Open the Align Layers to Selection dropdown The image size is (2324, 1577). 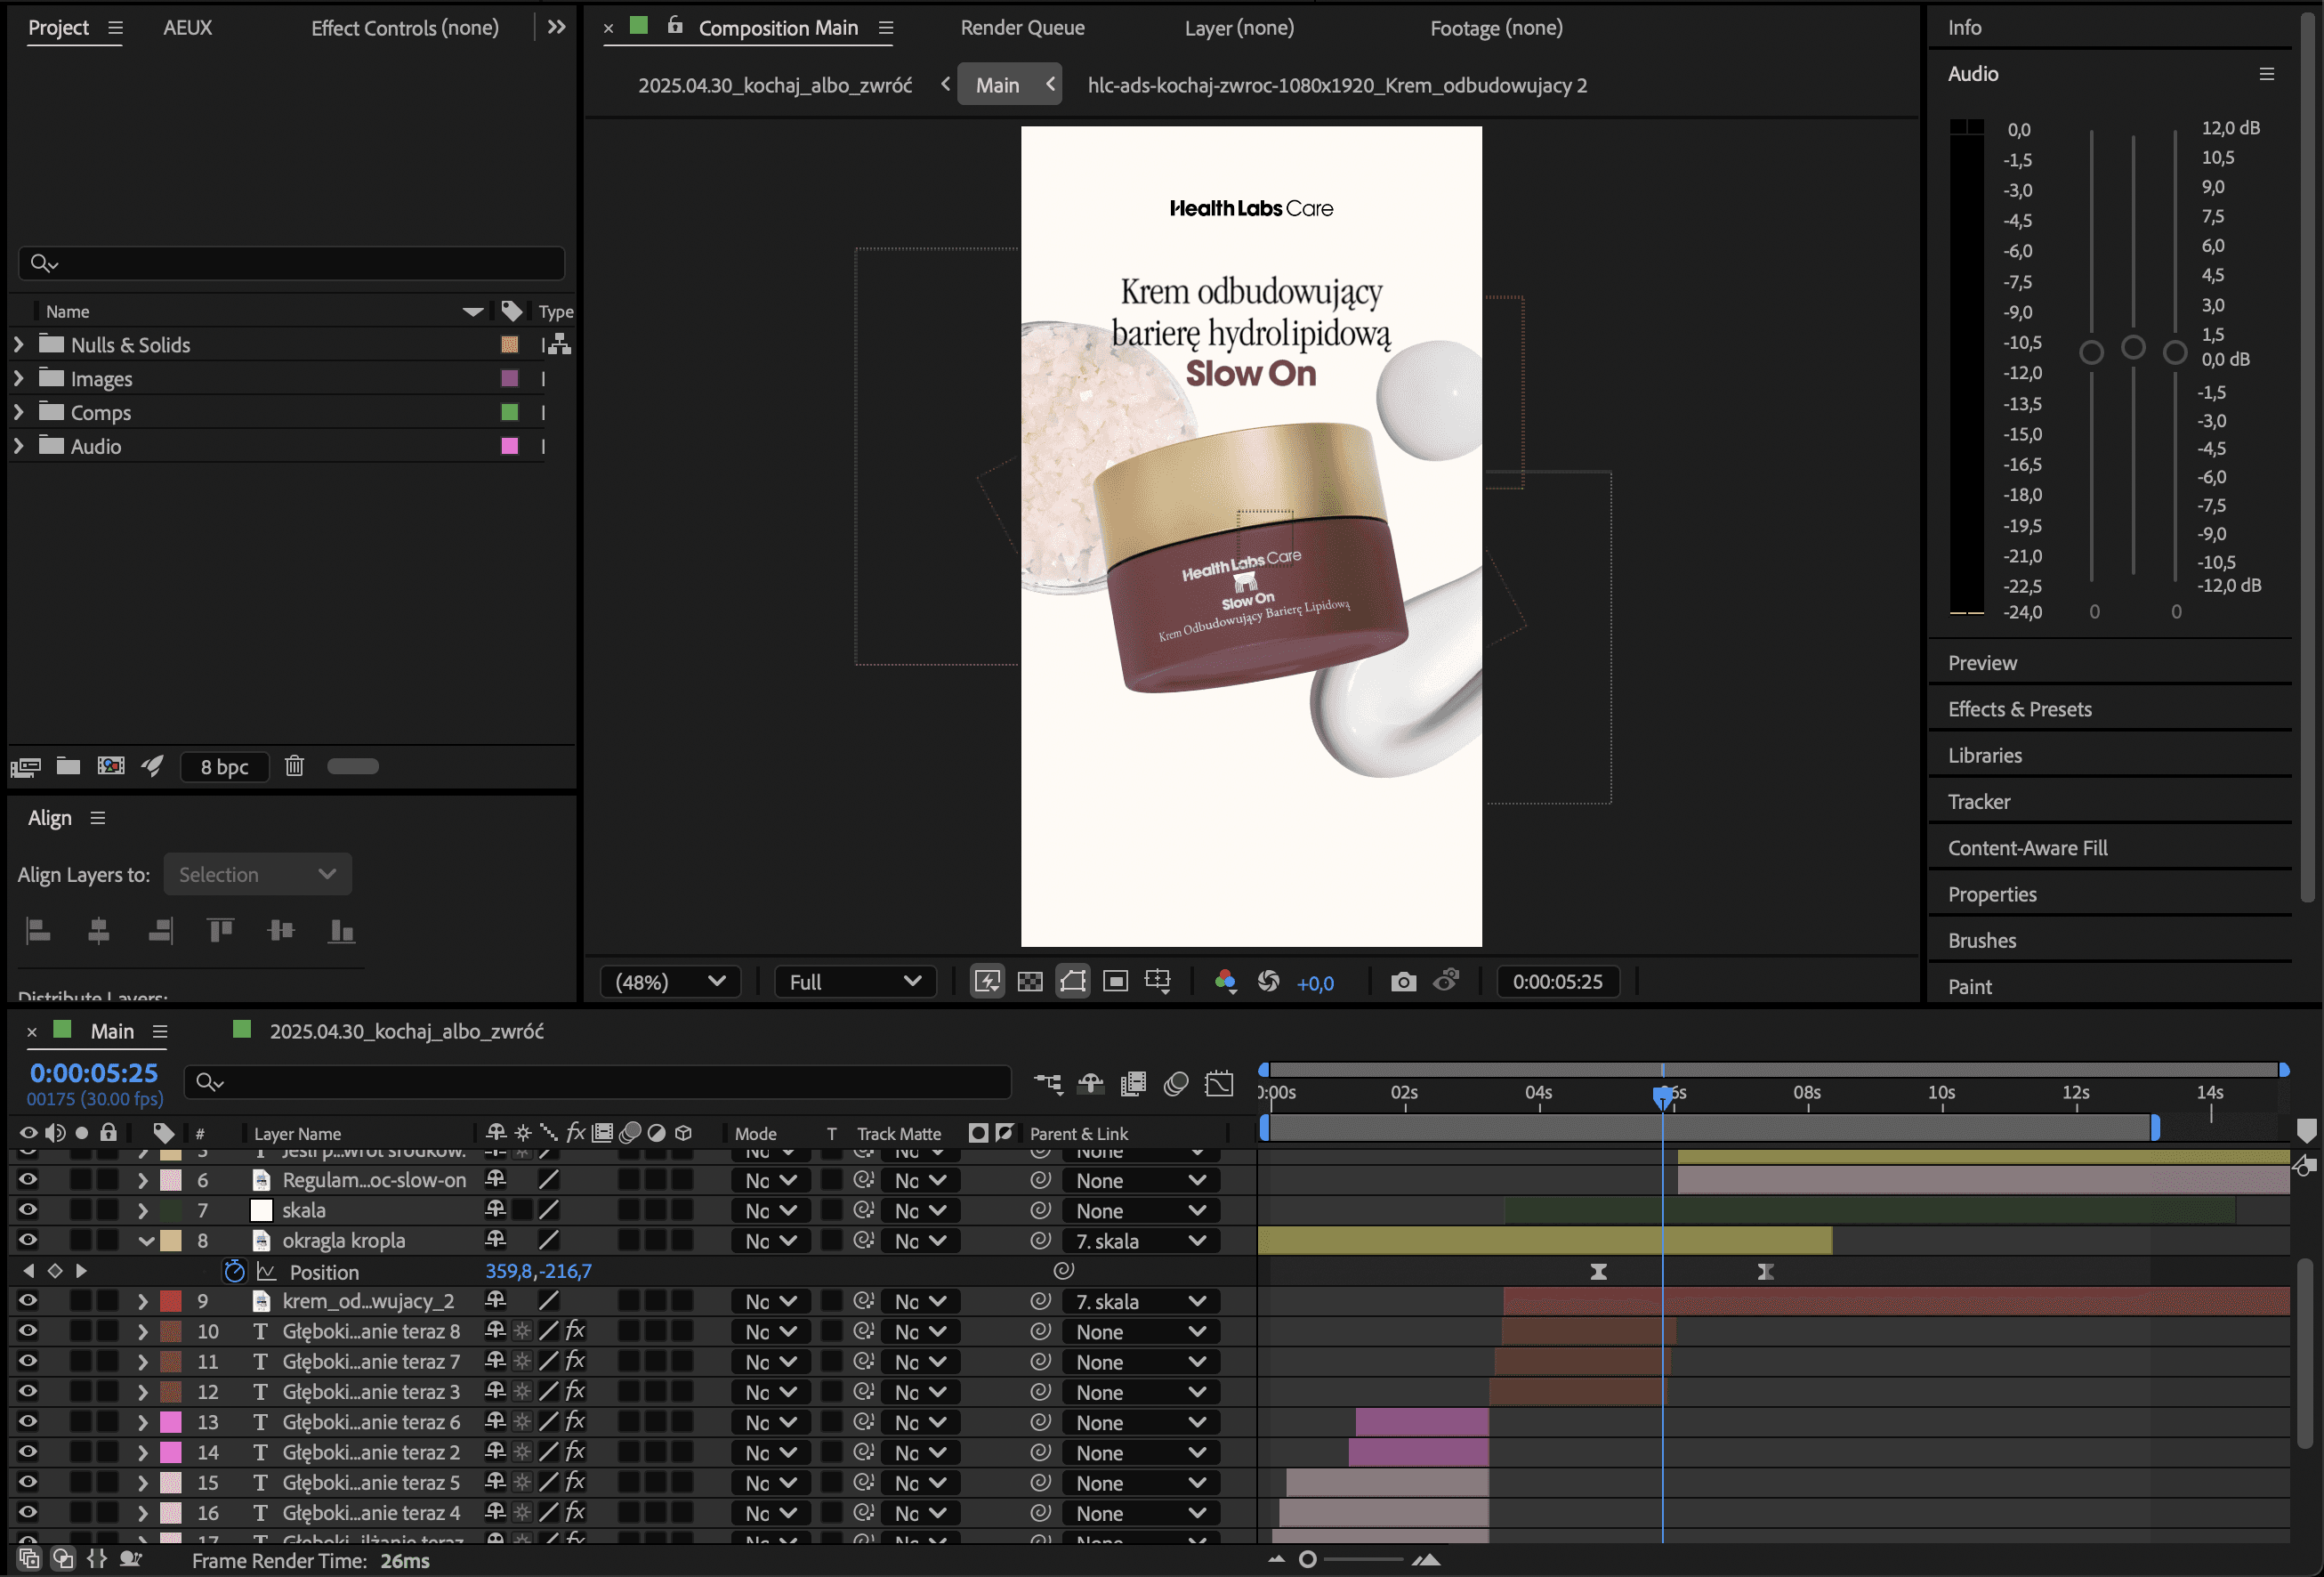[257, 875]
